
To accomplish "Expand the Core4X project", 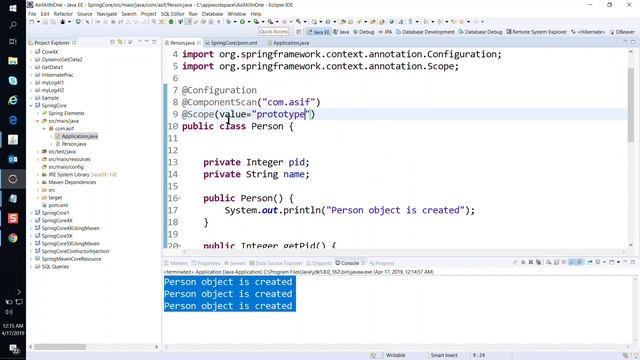I will tap(31, 52).
